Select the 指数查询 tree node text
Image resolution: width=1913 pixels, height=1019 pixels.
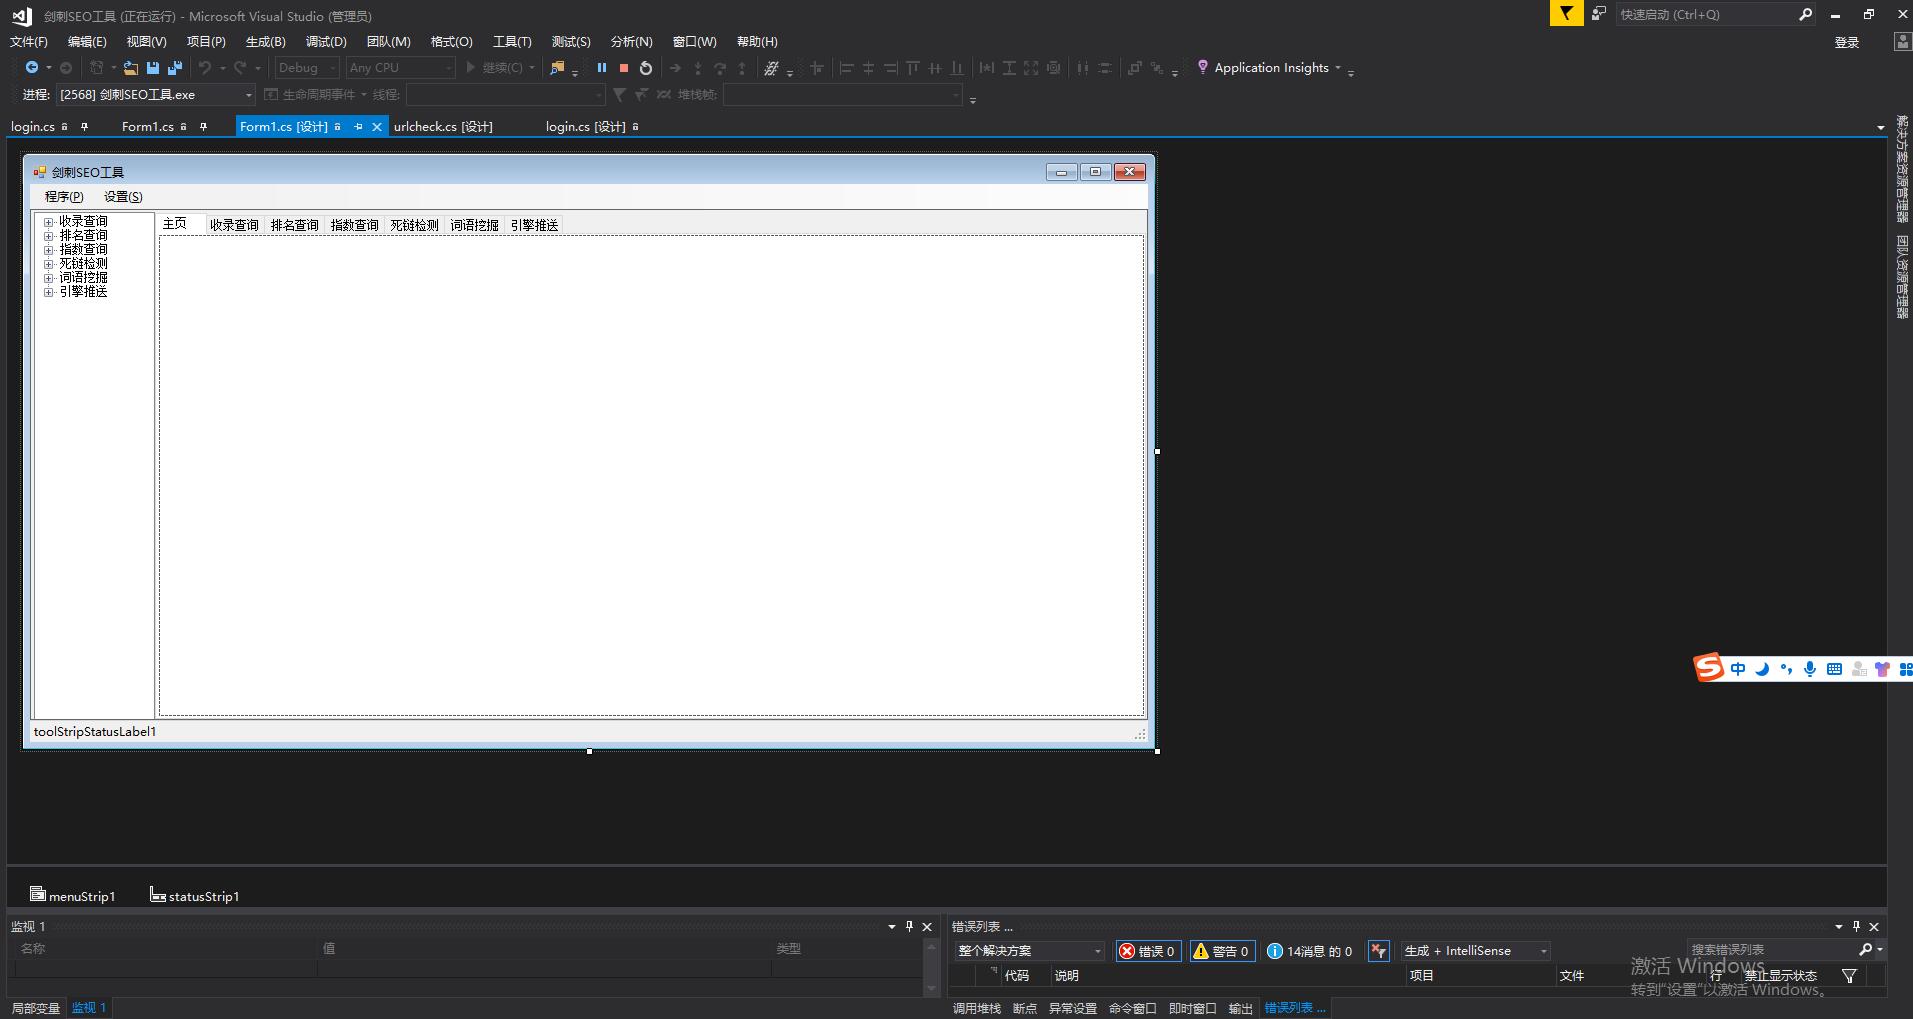click(83, 250)
